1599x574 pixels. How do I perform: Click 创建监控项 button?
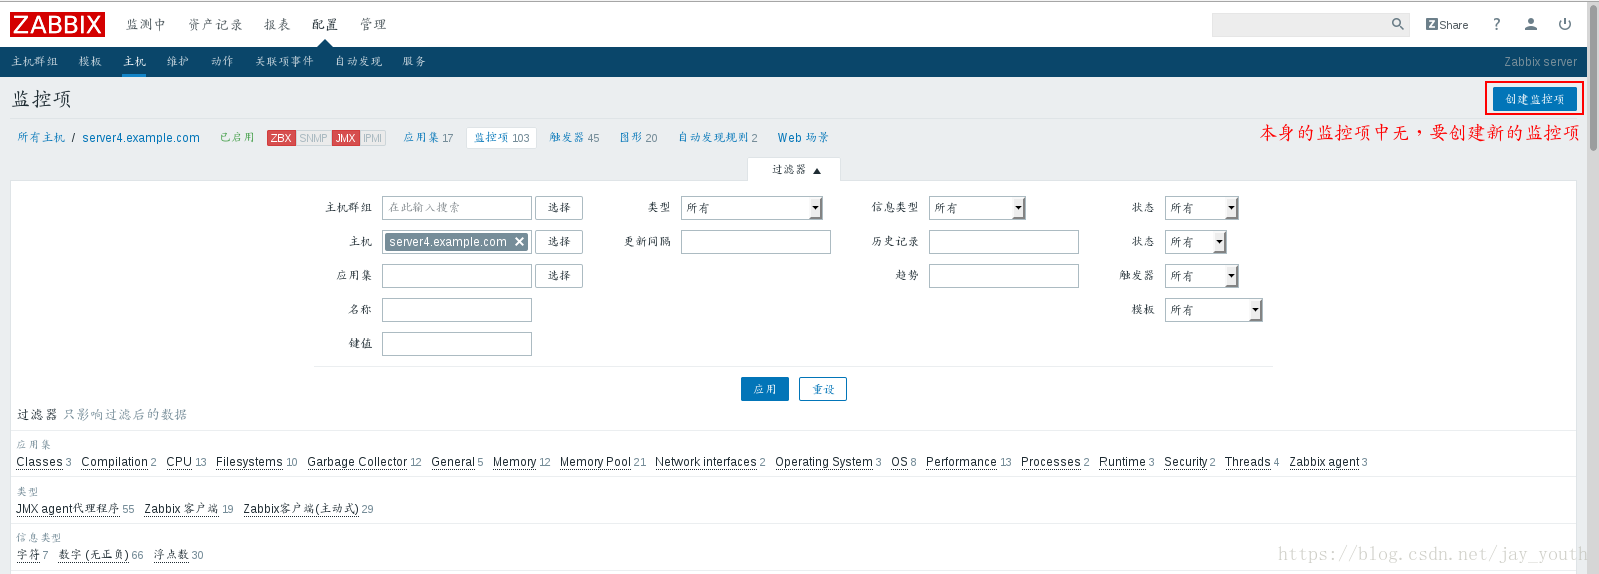[x=1534, y=99]
